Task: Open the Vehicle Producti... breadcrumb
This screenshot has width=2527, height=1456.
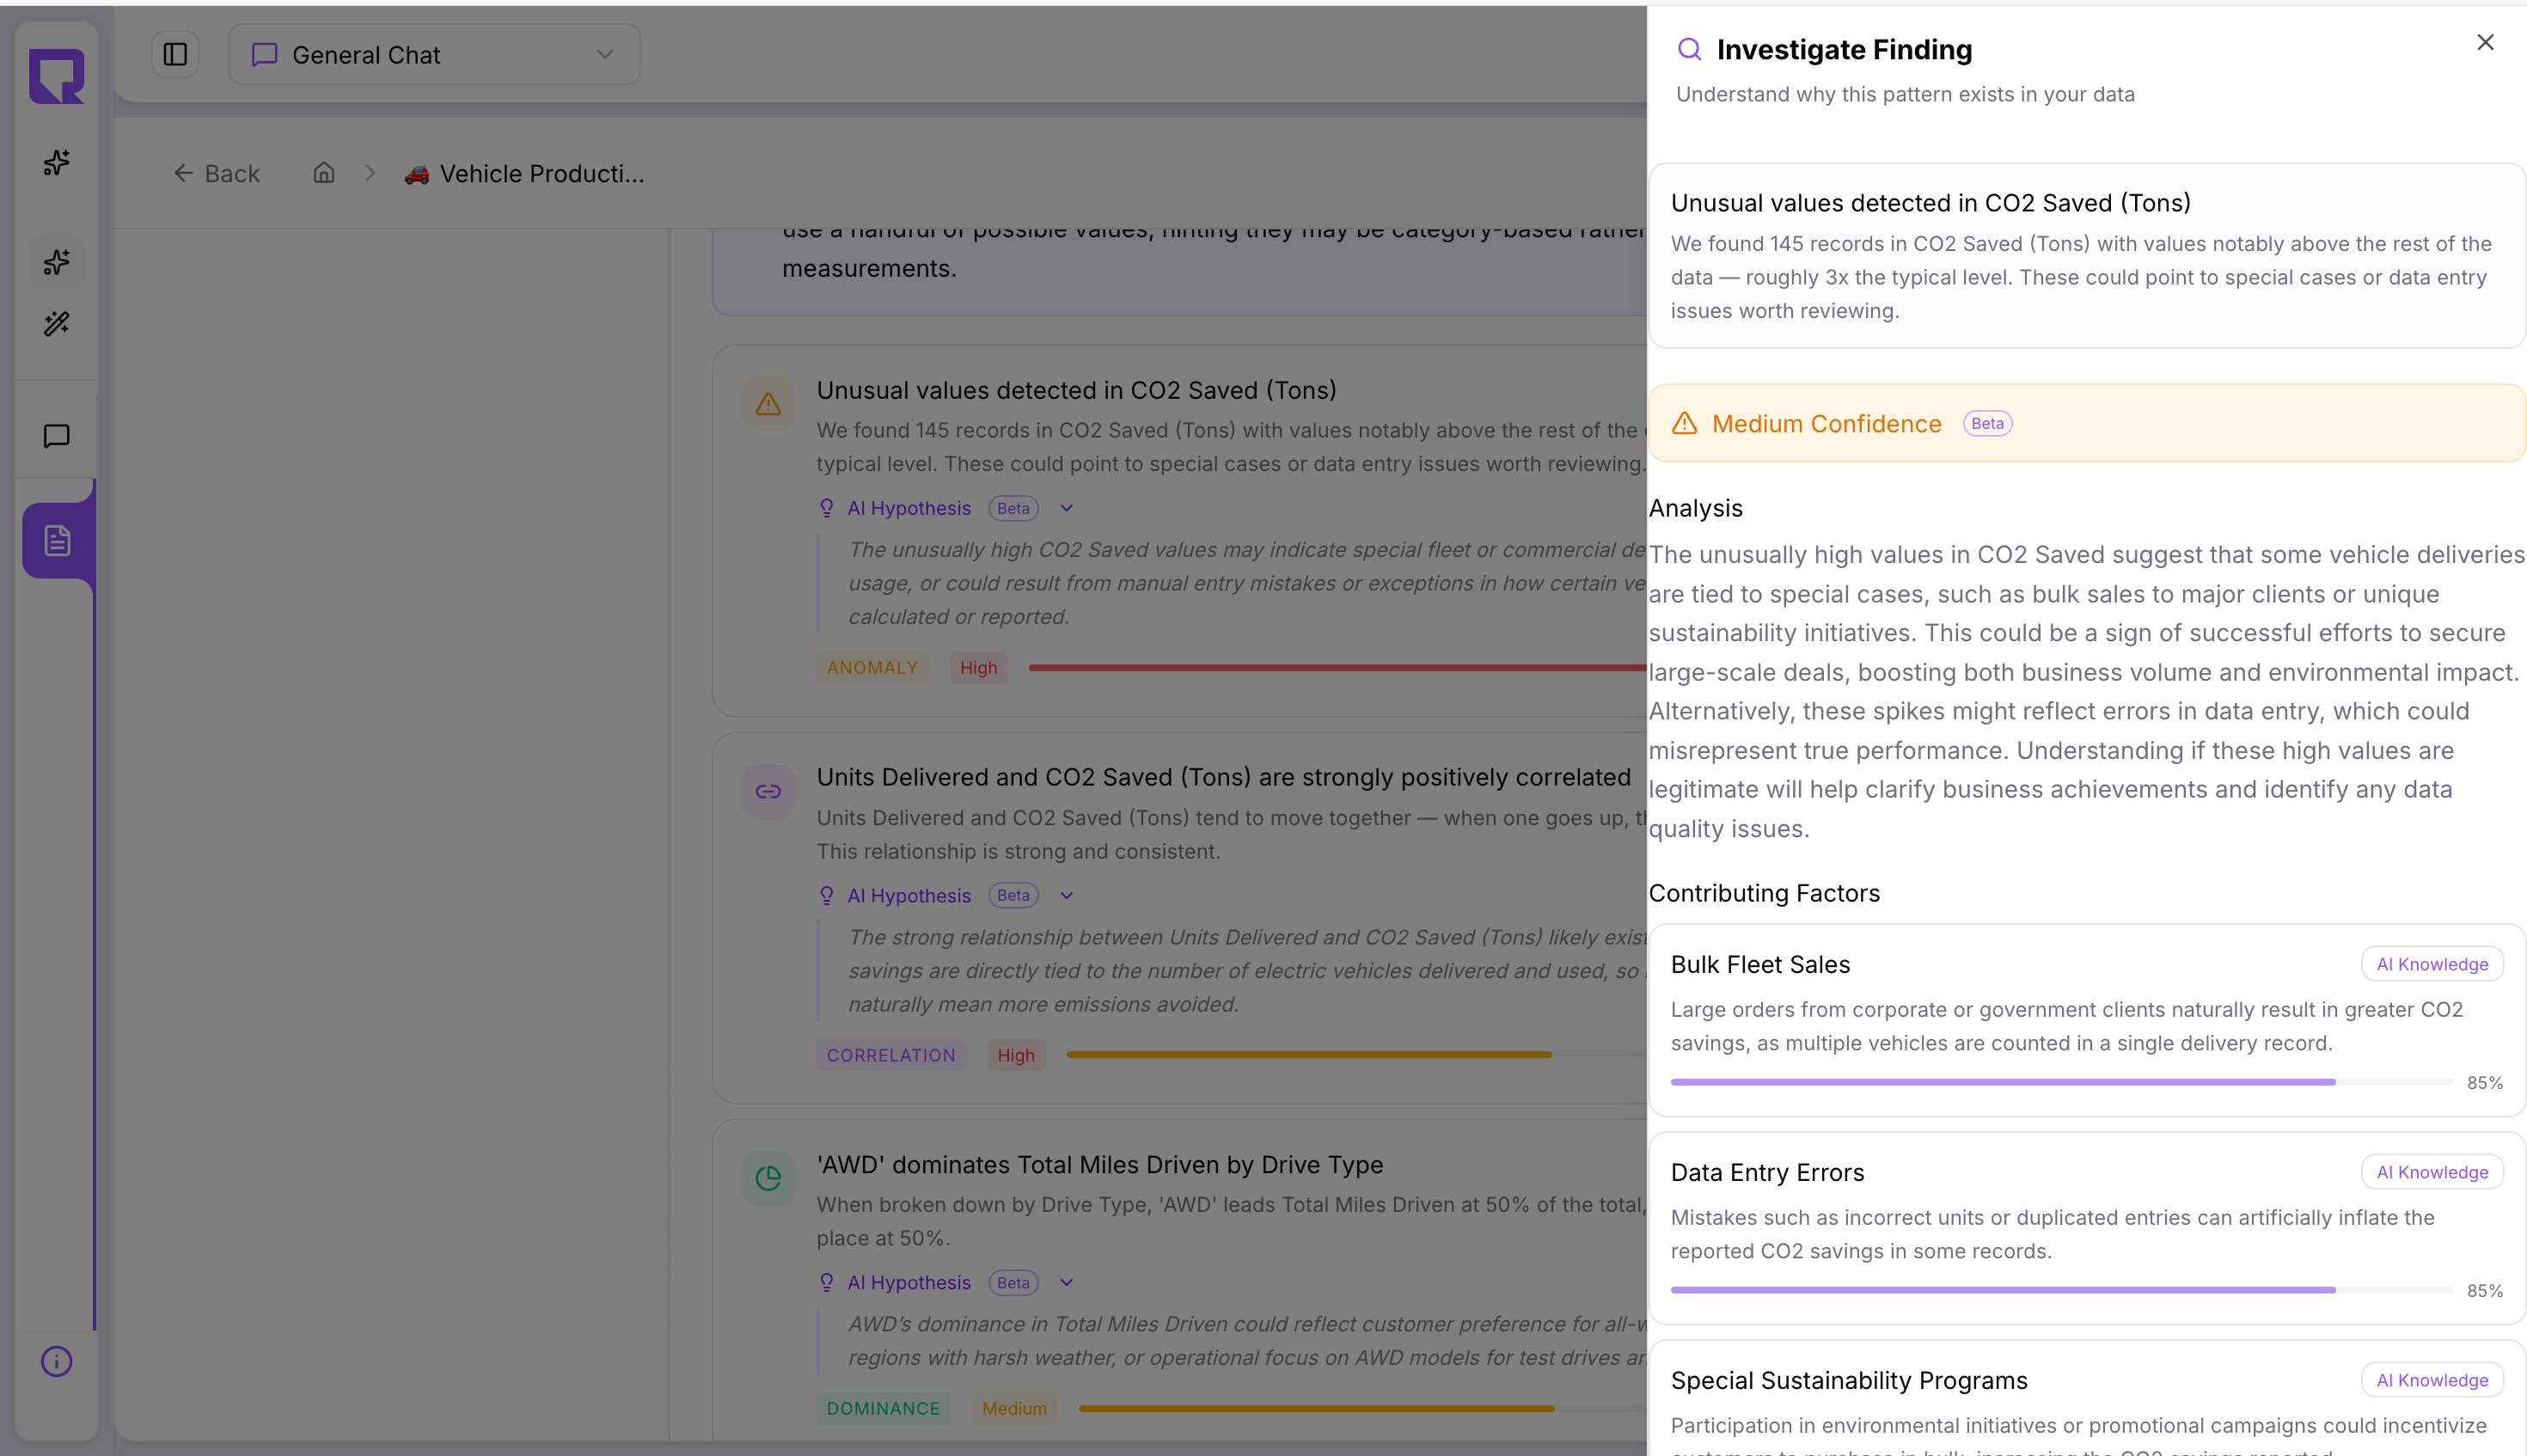Action: pos(524,173)
